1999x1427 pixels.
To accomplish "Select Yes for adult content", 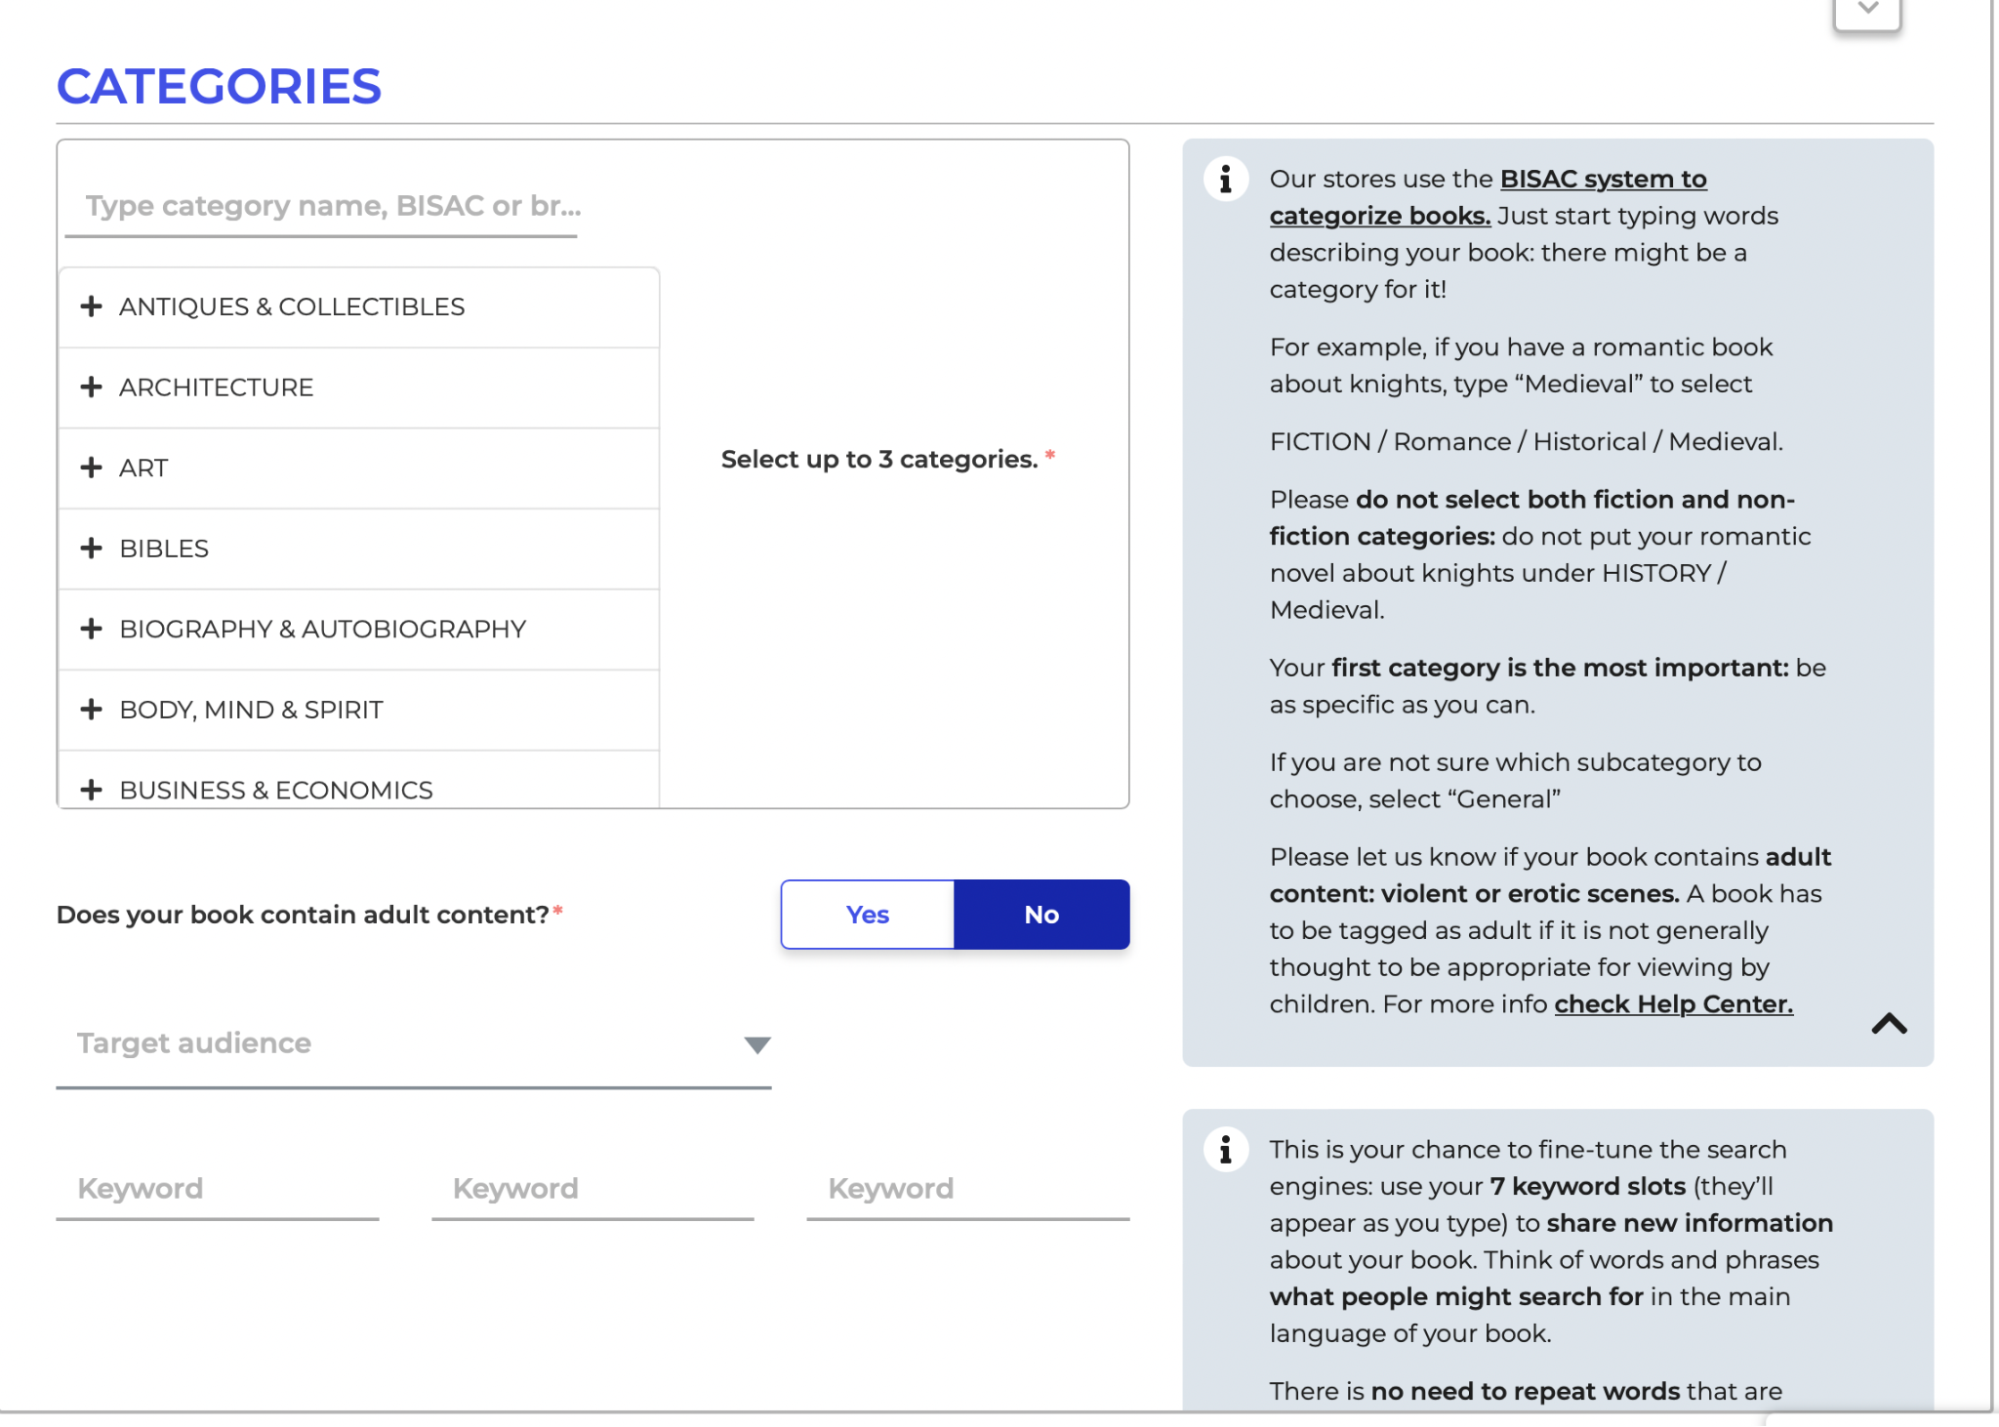I will tap(866, 913).
